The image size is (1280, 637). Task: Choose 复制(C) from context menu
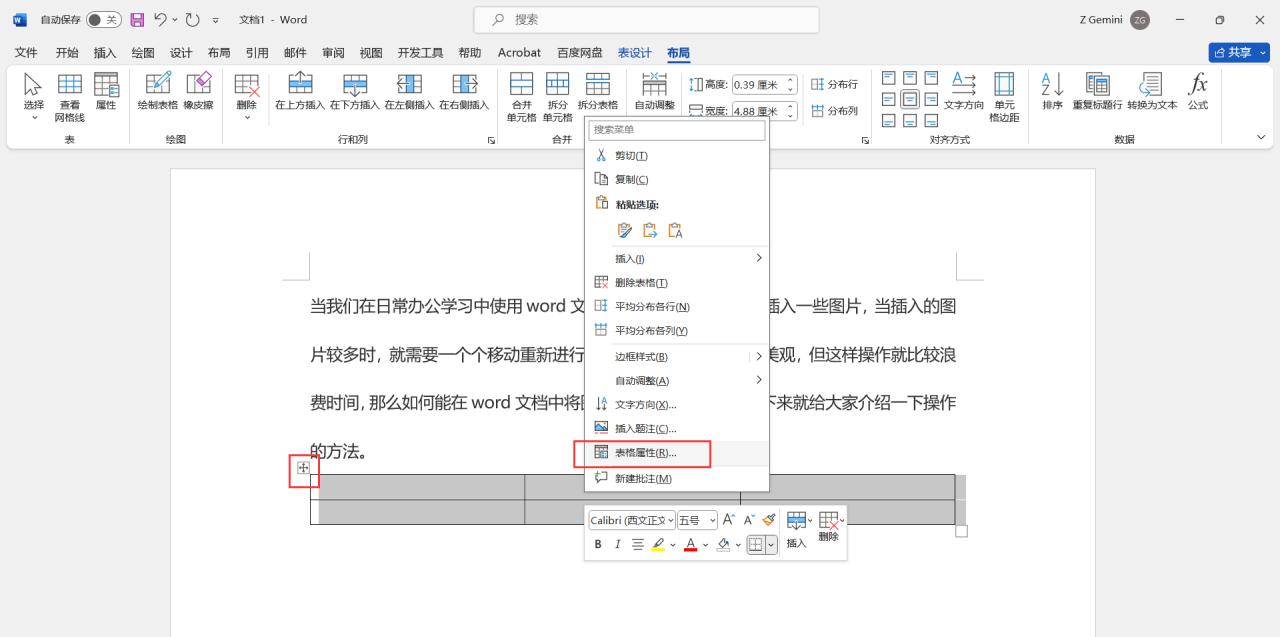click(677, 179)
